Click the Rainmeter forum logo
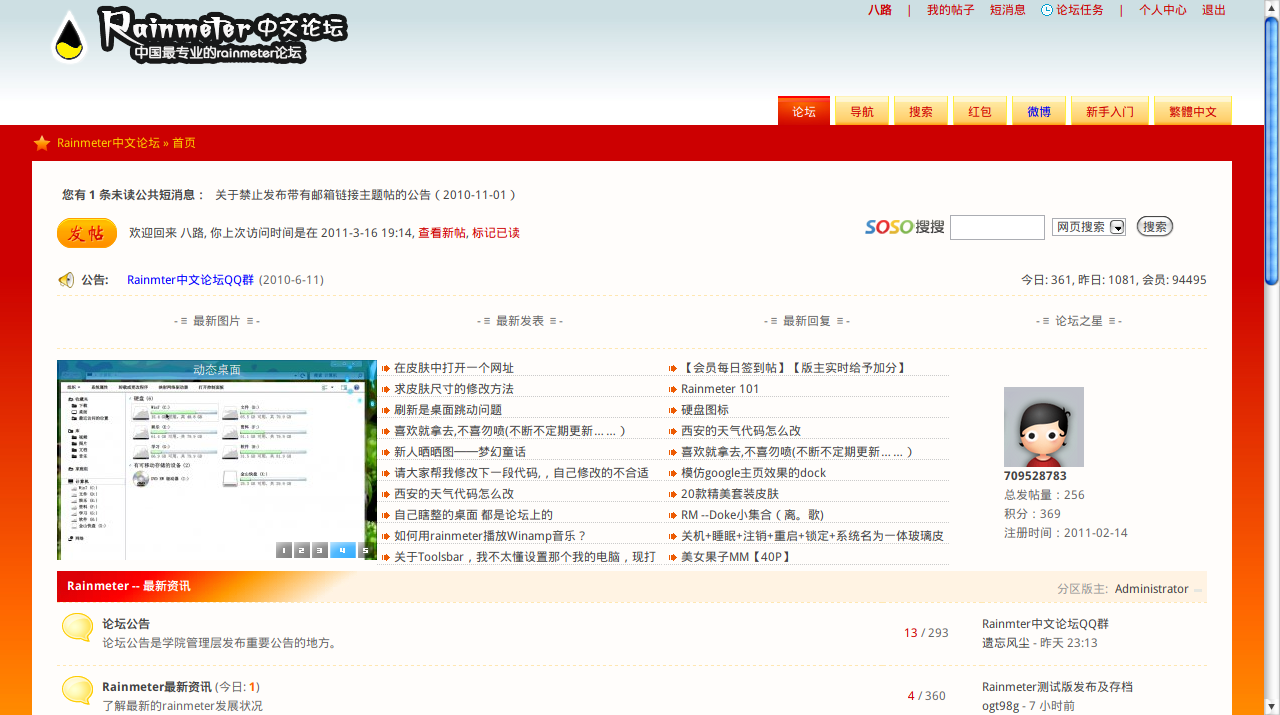1280x715 pixels. click(x=200, y=36)
